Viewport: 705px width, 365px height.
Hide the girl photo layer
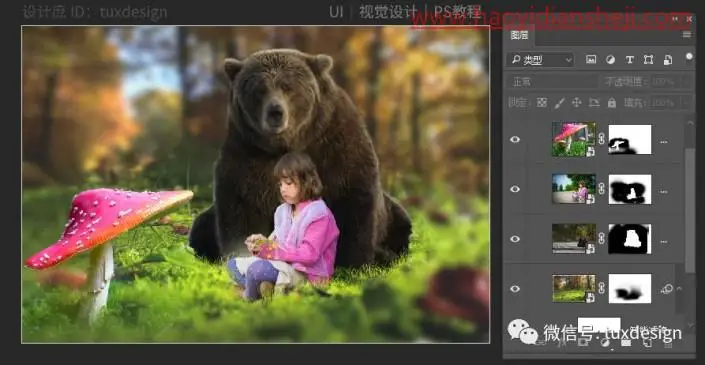coord(515,189)
